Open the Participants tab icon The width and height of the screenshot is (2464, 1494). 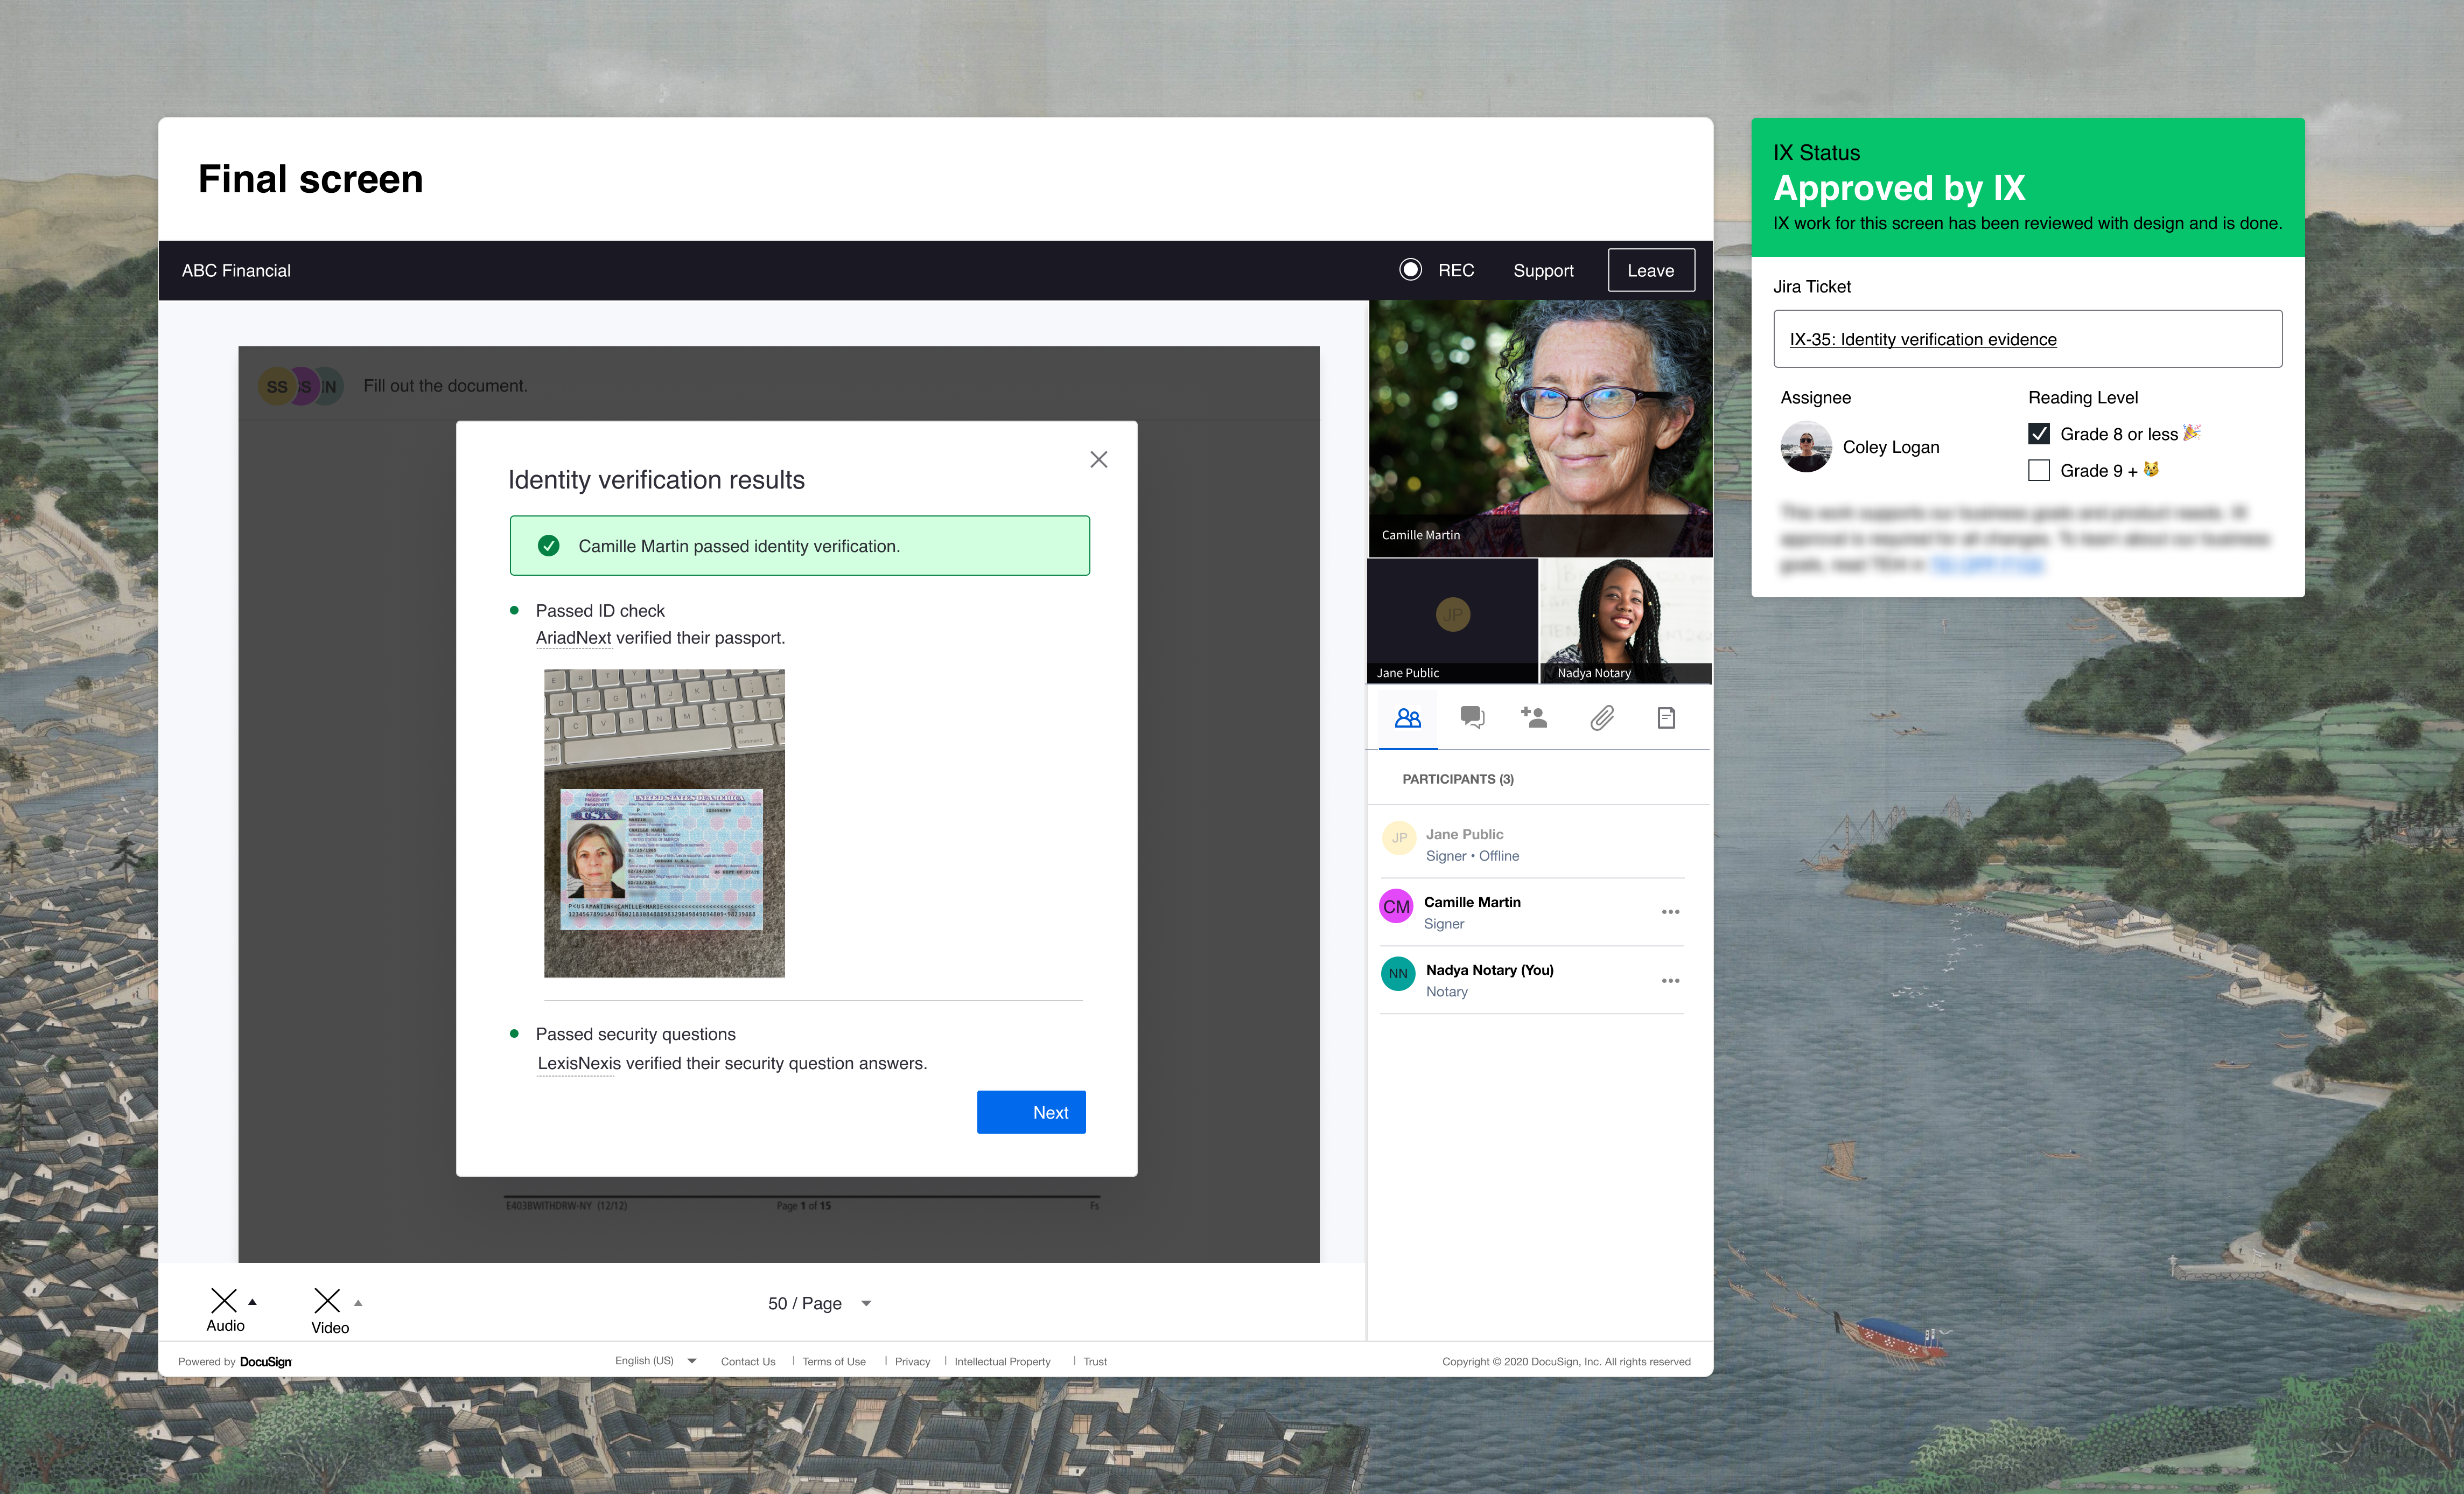[1408, 718]
